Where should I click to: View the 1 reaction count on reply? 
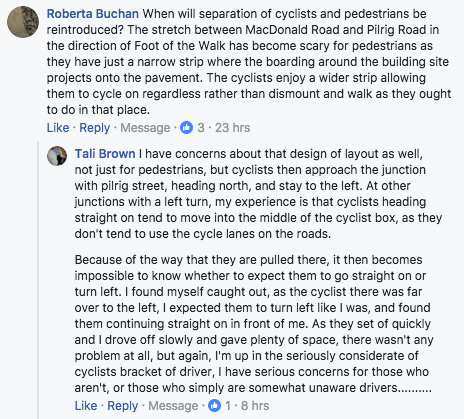tap(228, 406)
